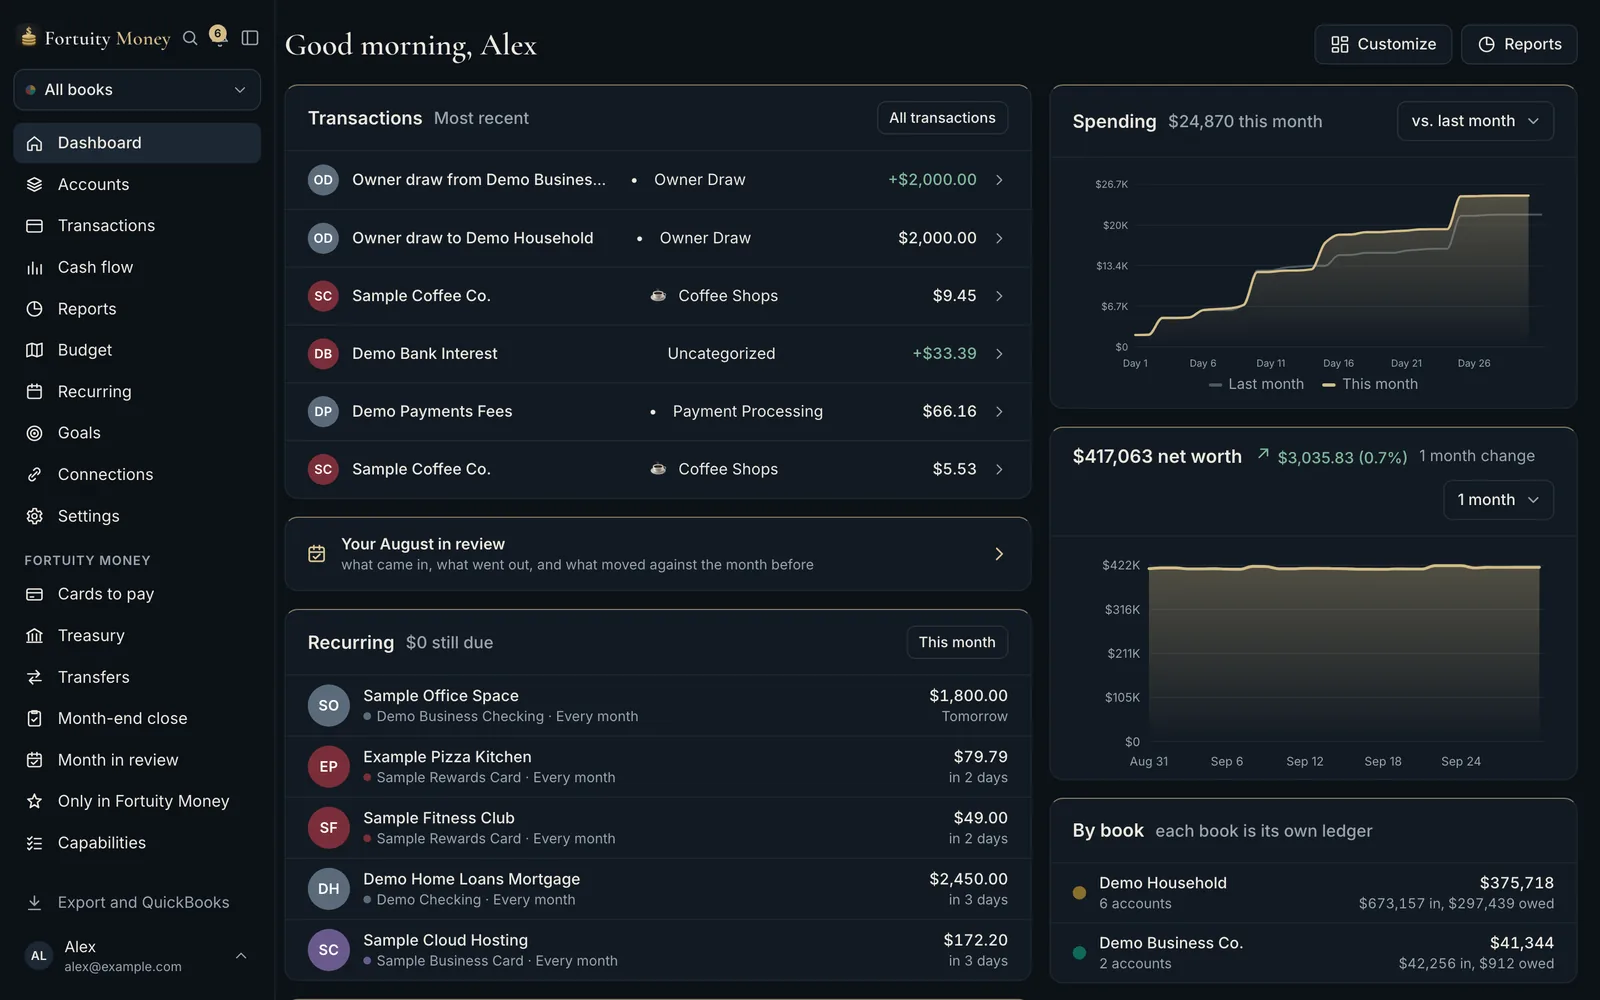Click the Accounts layers icon
This screenshot has width=1600, height=1000.
(34, 184)
